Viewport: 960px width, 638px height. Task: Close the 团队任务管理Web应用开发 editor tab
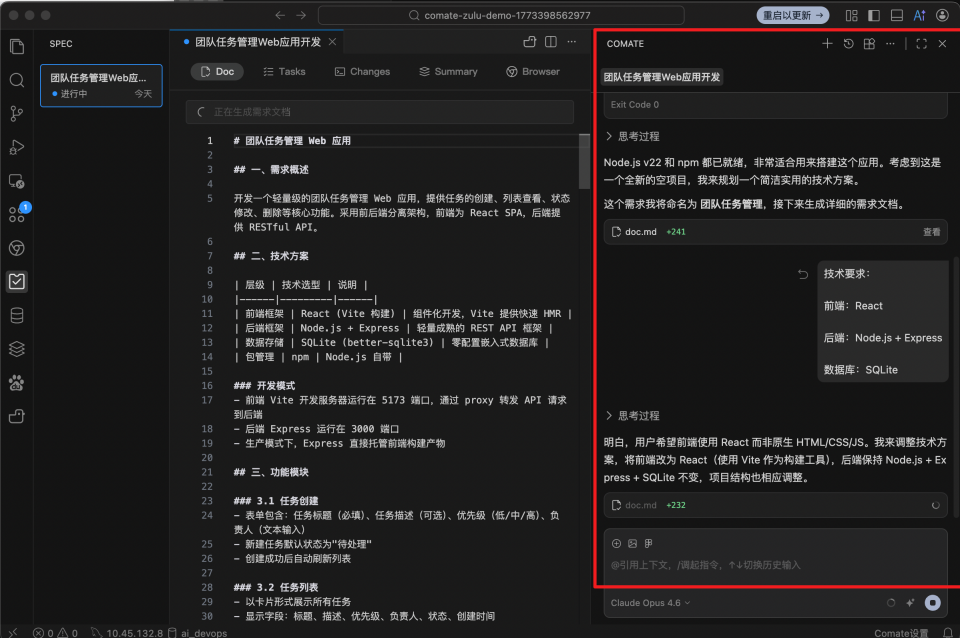pyautogui.click(x=332, y=42)
